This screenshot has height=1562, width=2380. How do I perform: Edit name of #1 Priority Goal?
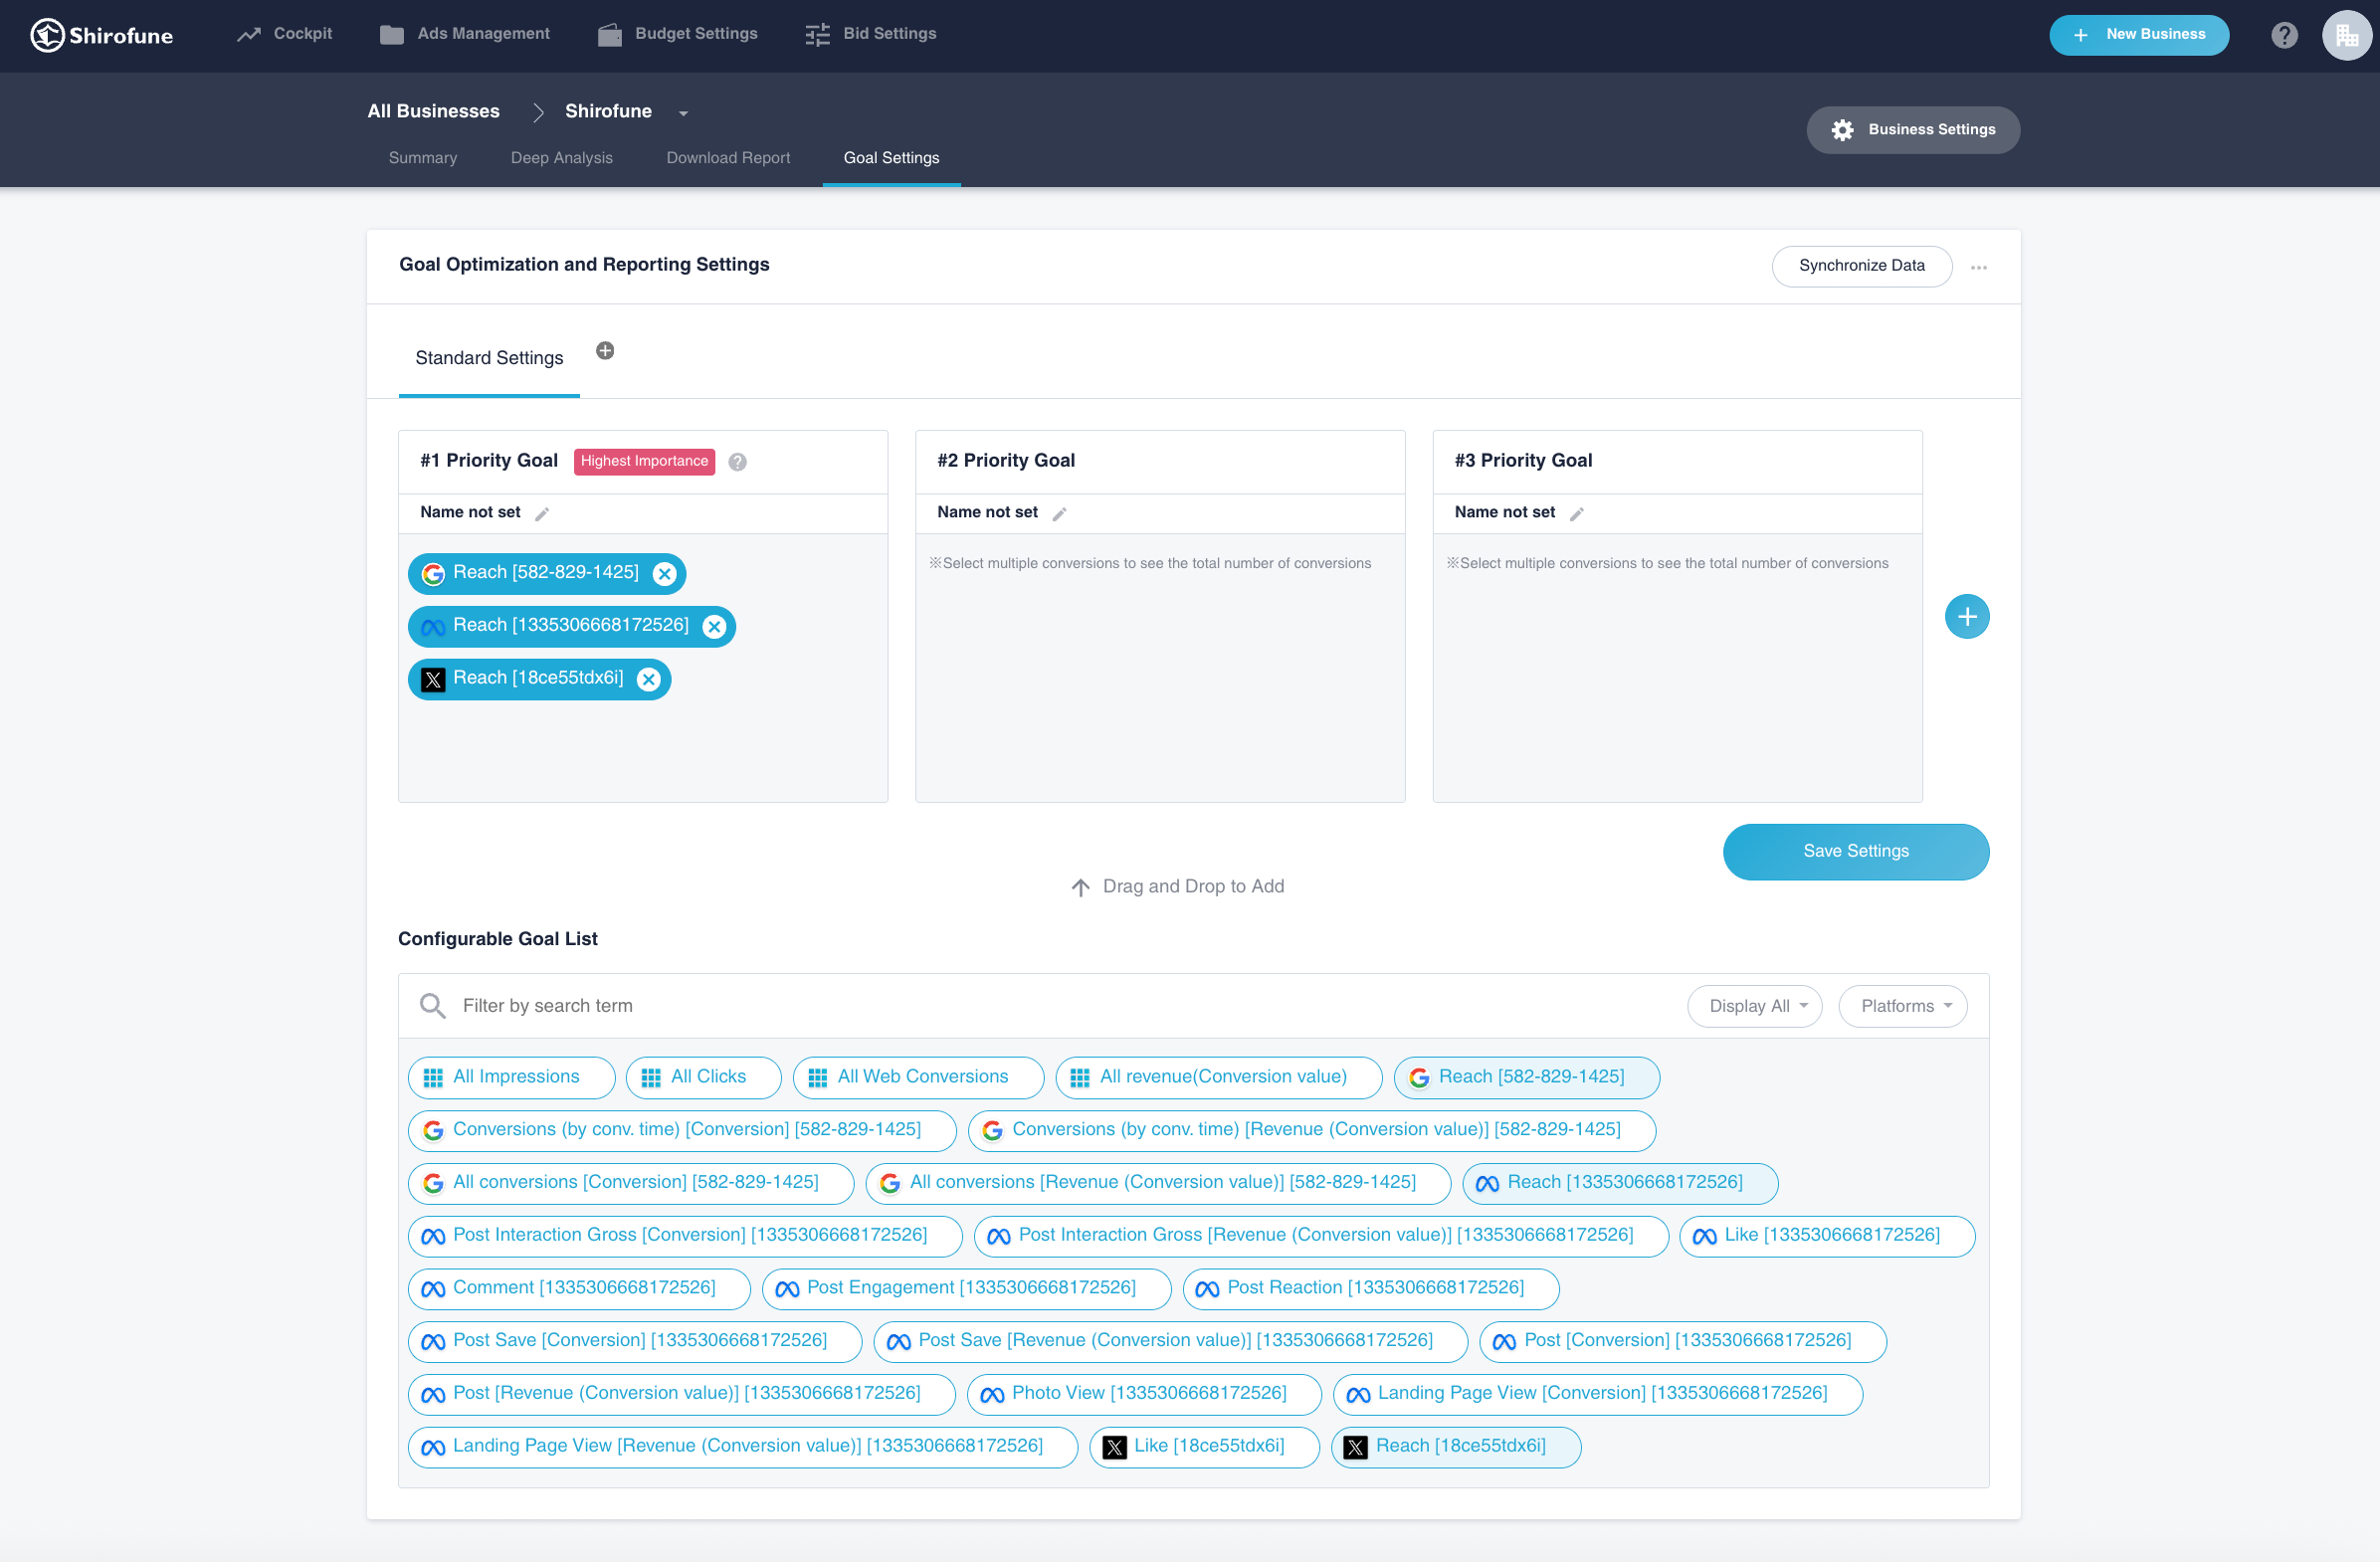pos(542,514)
